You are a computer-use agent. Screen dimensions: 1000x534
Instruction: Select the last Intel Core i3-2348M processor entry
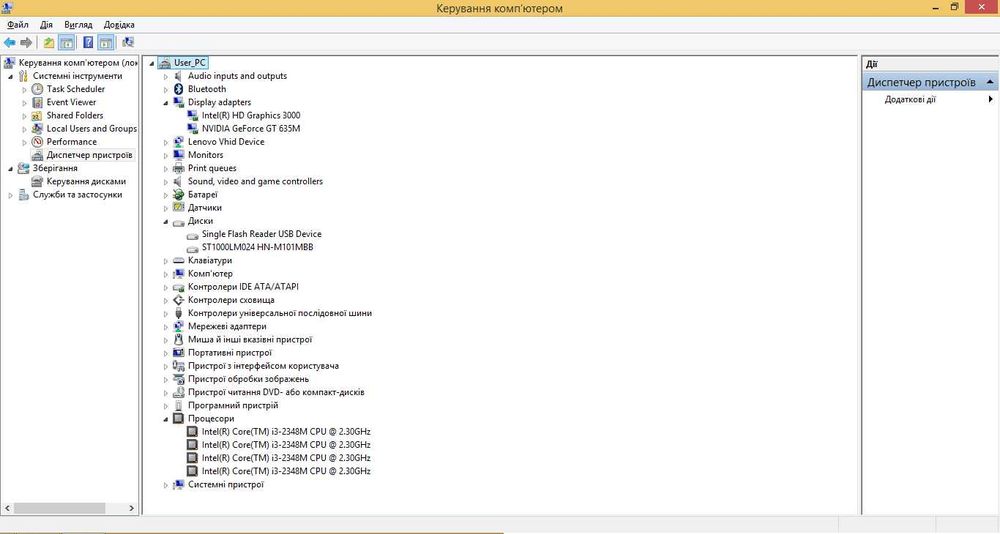coord(286,471)
